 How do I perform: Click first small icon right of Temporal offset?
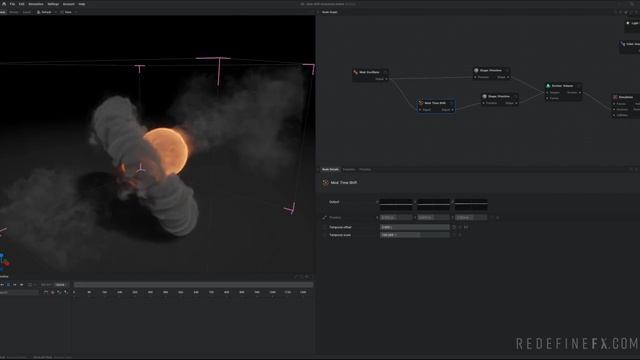point(454,227)
